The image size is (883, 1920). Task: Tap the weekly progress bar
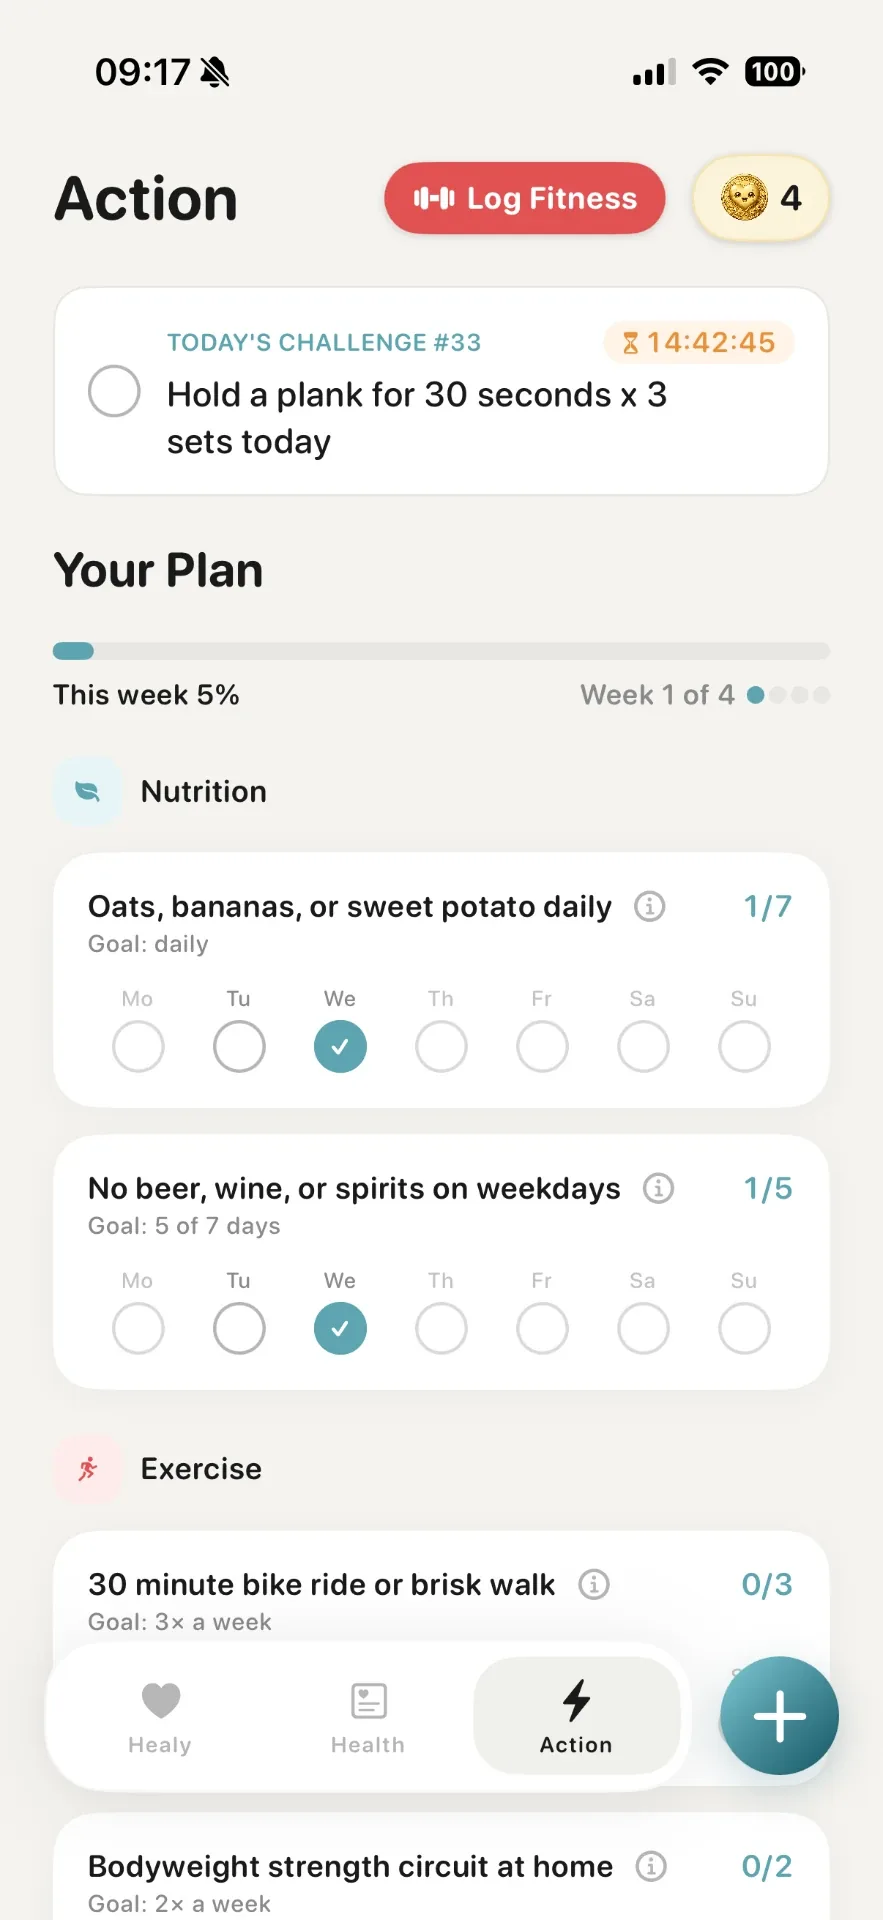pyautogui.click(x=441, y=651)
